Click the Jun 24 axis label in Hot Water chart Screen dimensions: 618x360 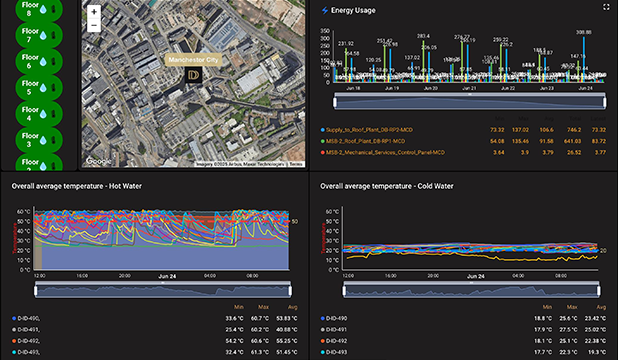(x=167, y=276)
